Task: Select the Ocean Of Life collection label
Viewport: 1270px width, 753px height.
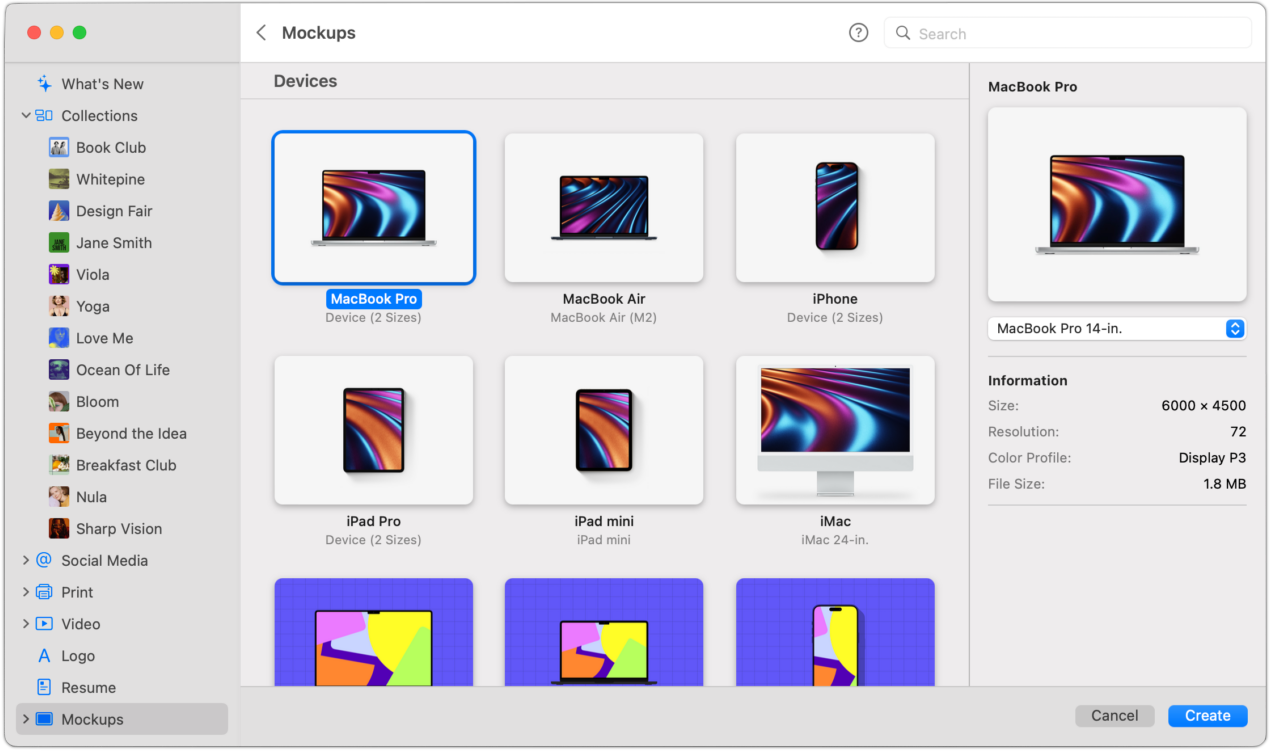Action: (123, 370)
